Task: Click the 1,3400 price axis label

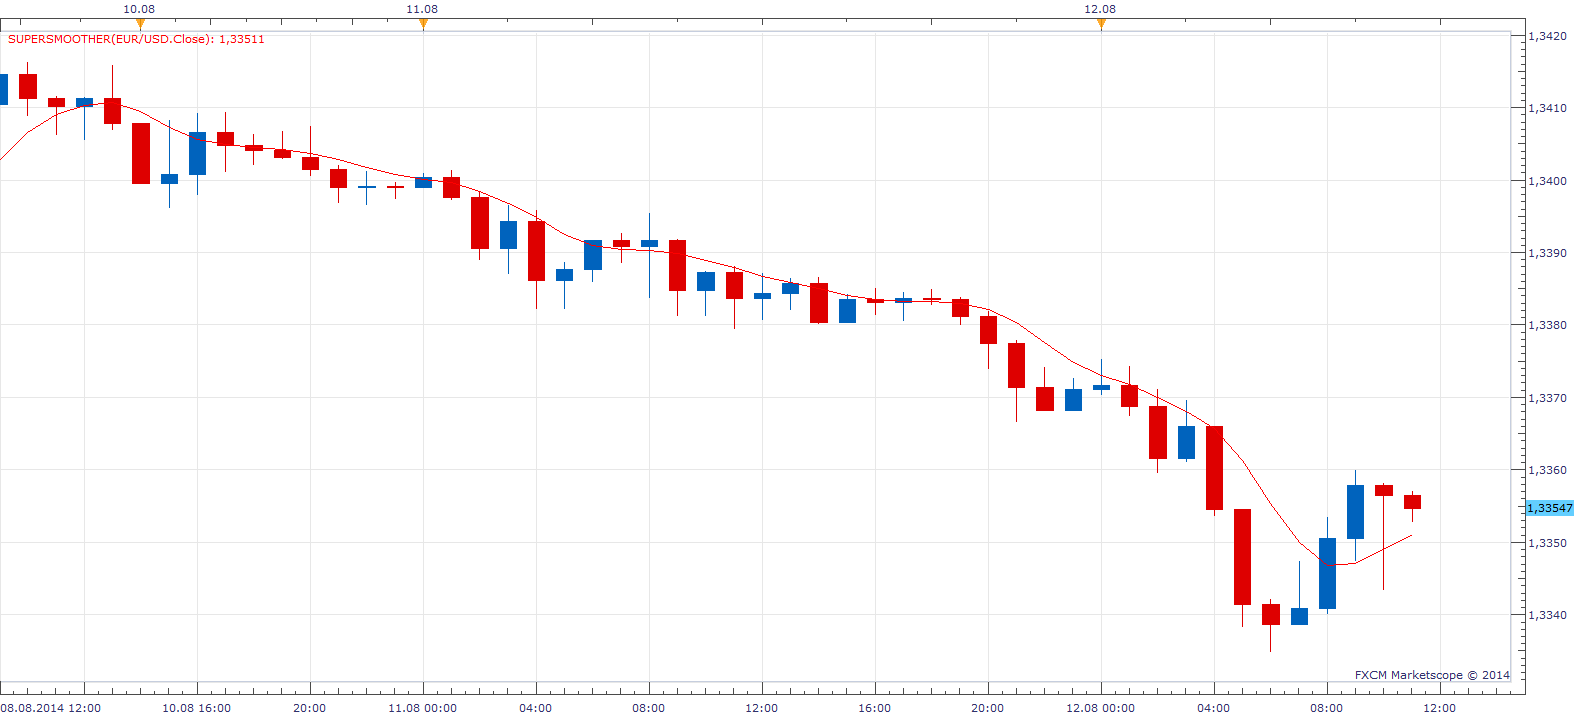Action: pyautogui.click(x=1548, y=181)
